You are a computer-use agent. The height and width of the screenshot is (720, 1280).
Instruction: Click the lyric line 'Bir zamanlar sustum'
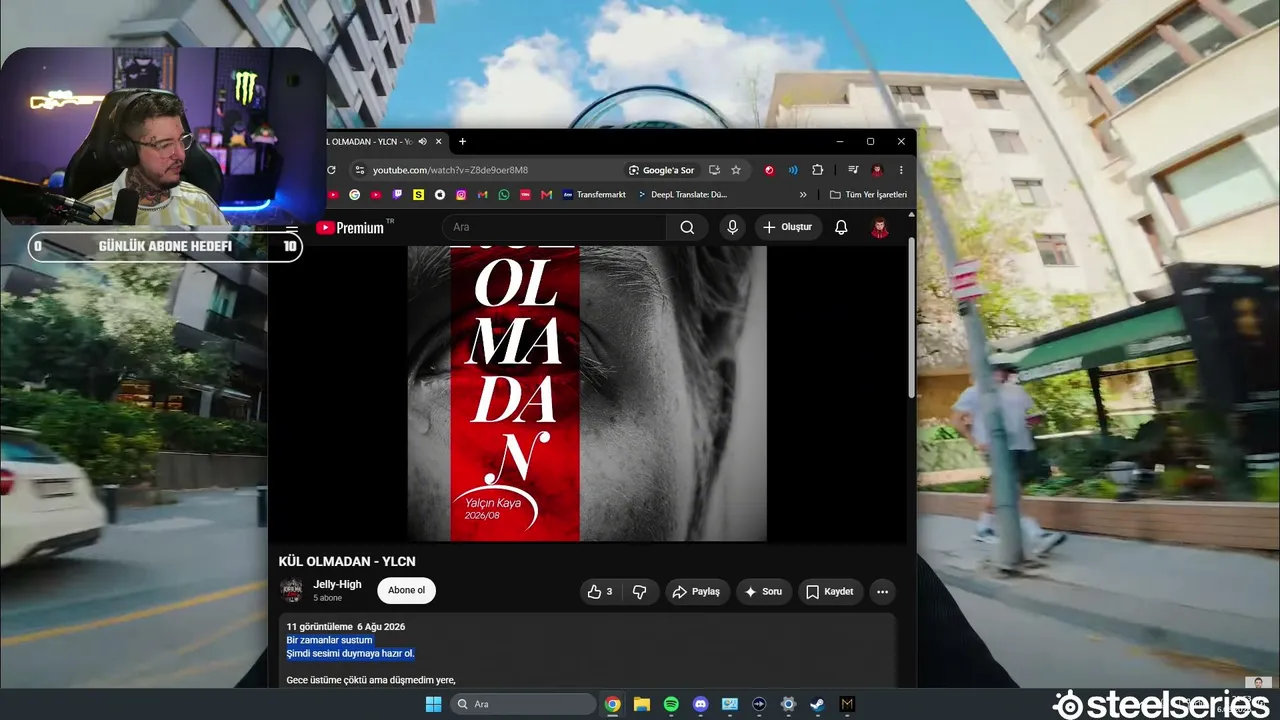coord(329,640)
